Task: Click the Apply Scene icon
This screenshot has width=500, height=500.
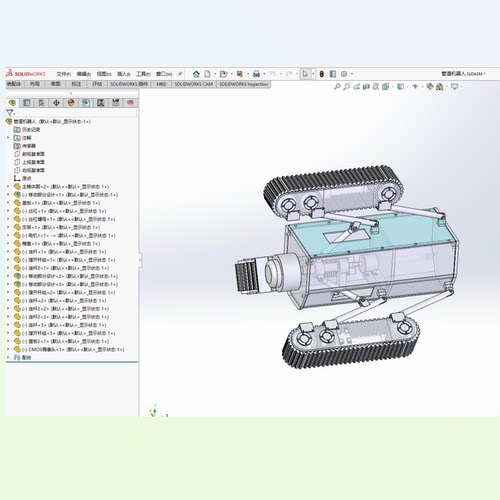Action: coord(440,87)
